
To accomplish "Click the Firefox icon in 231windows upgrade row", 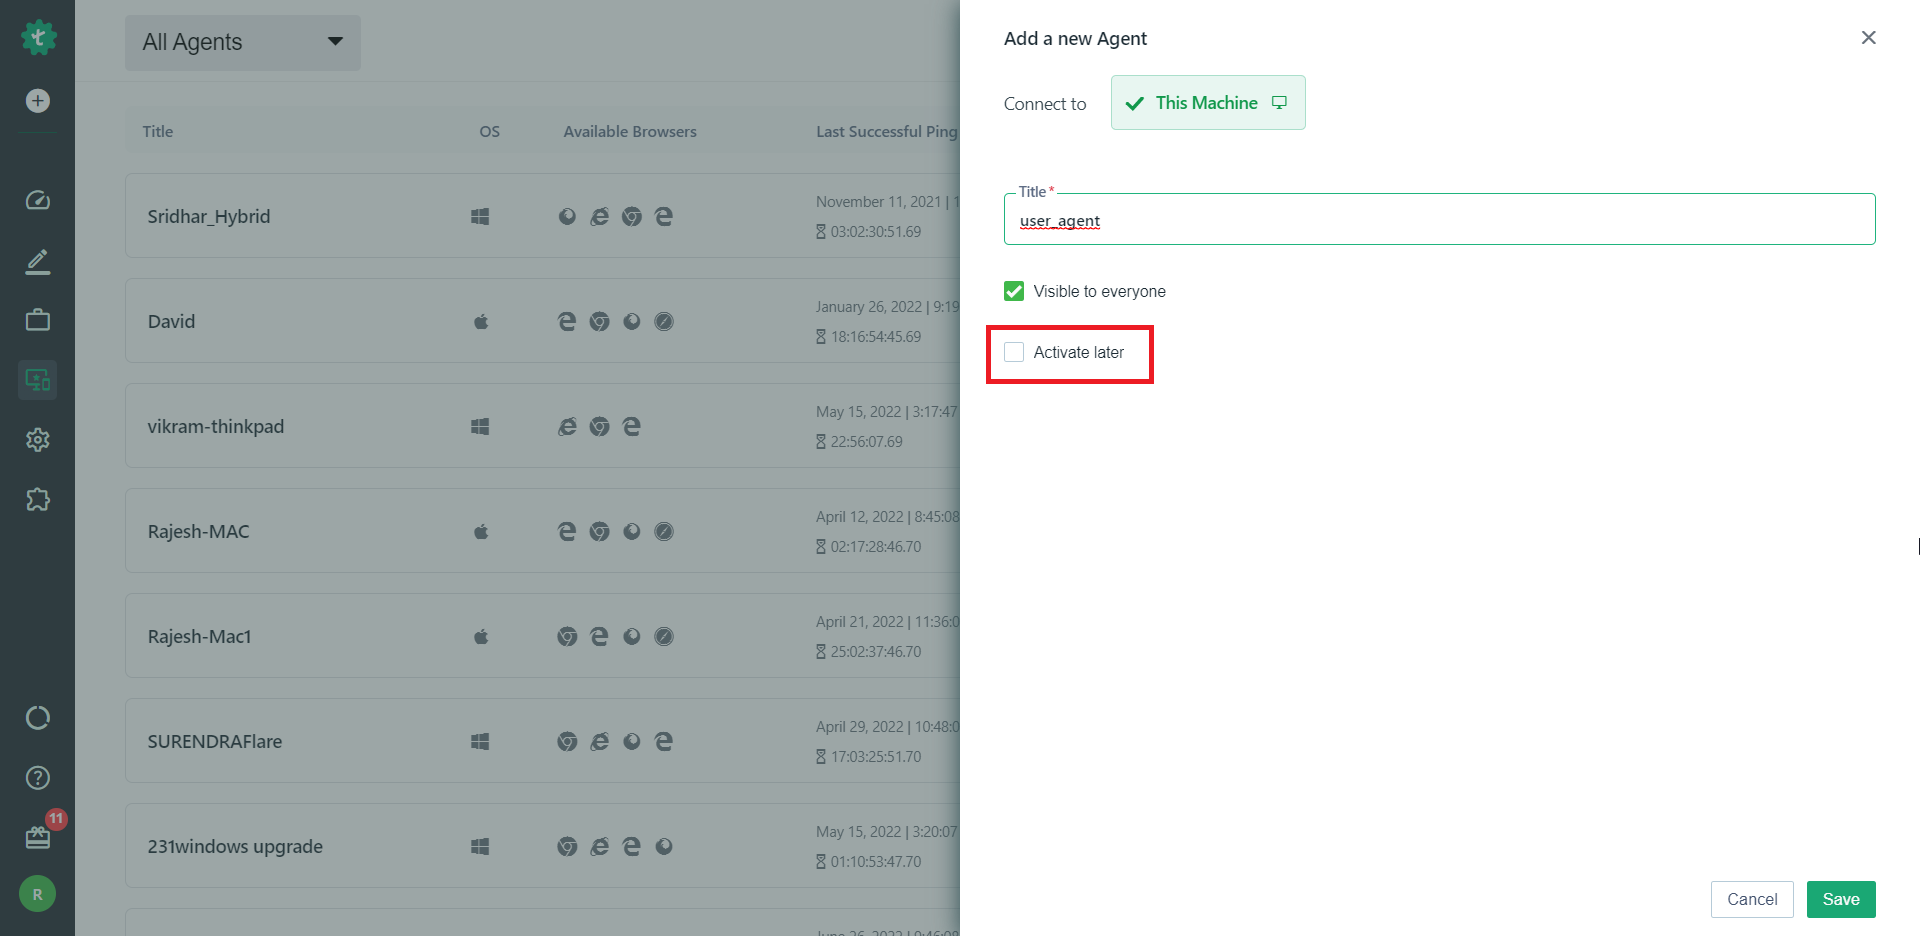I will (x=664, y=846).
